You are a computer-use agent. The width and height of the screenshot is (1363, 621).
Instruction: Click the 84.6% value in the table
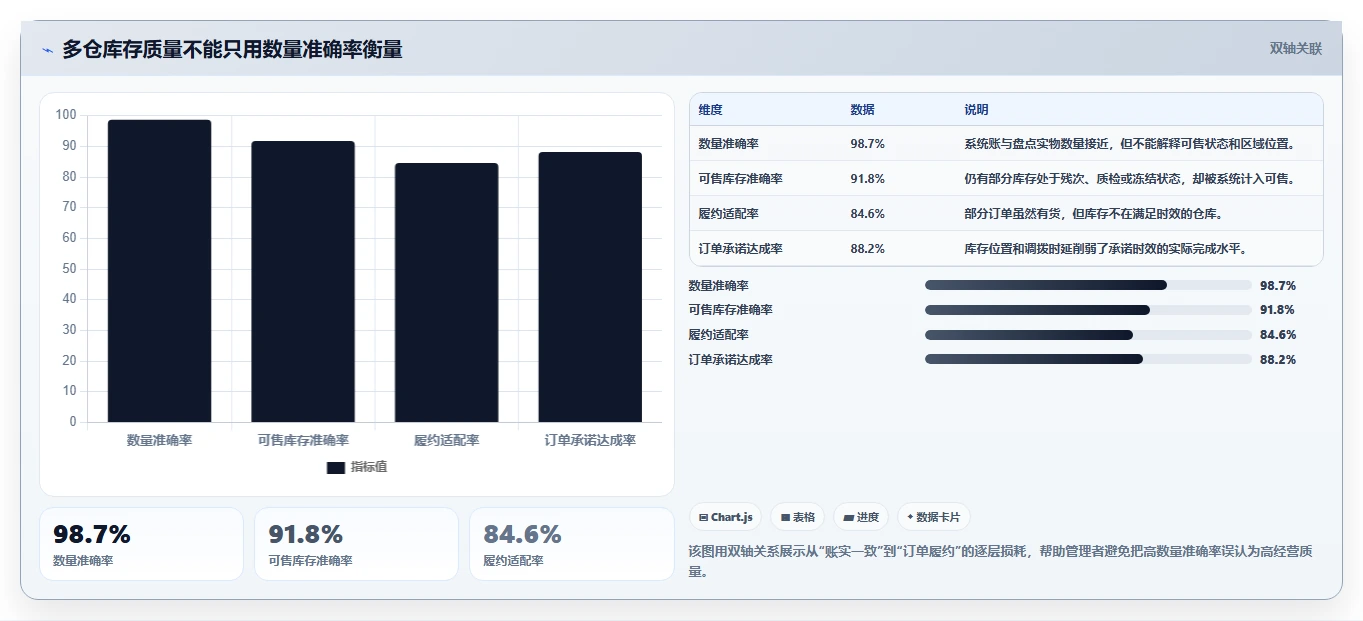click(867, 214)
